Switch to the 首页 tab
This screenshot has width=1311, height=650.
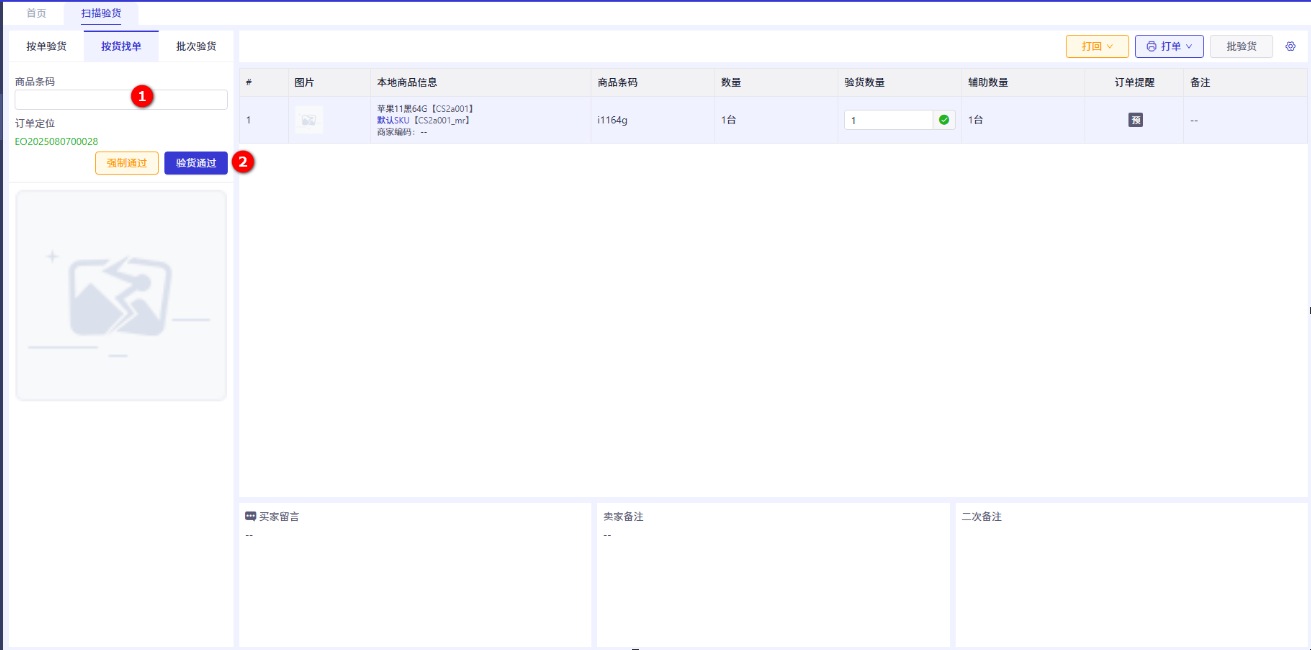coord(36,13)
